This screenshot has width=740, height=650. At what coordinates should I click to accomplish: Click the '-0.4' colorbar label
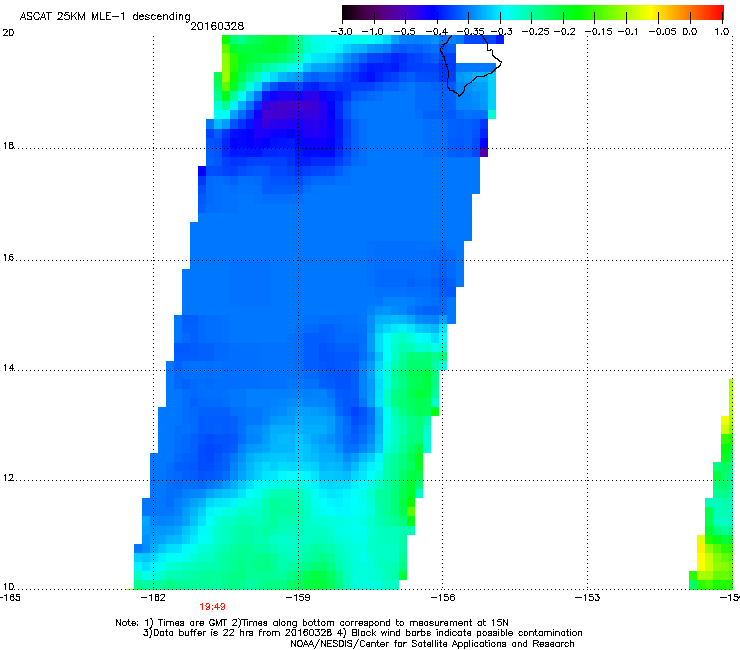[x=437, y=32]
